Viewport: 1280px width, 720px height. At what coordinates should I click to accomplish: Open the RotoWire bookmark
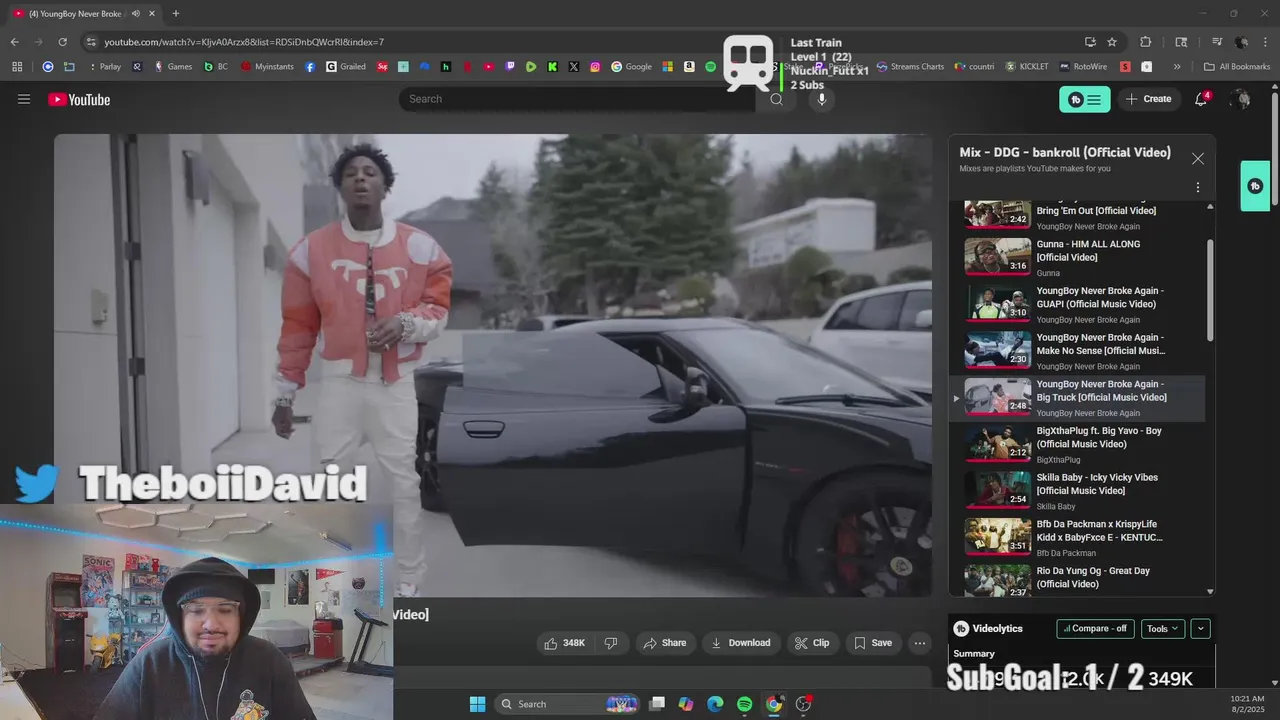pos(1082,67)
